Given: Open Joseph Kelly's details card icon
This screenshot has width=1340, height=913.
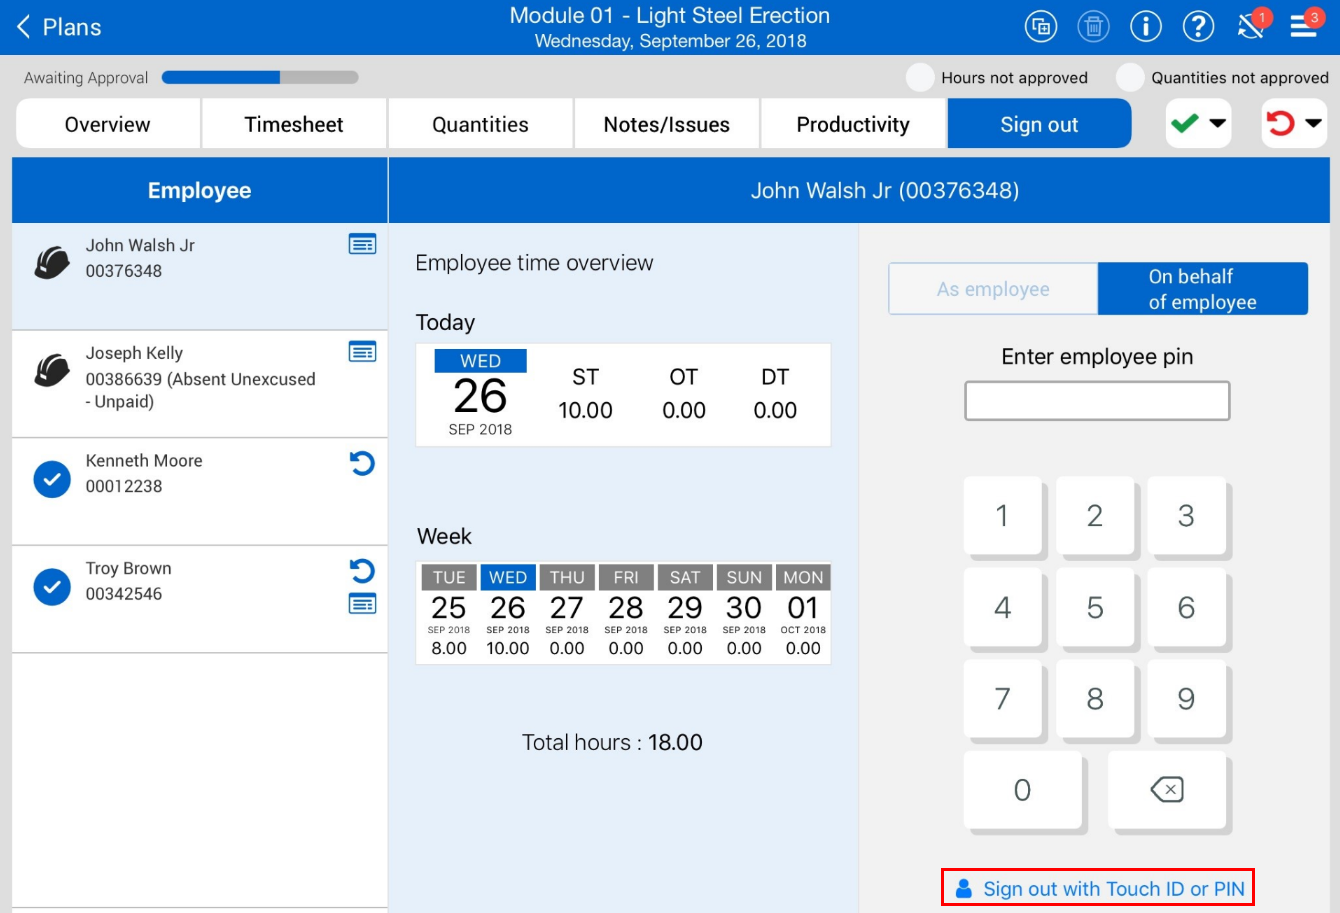Looking at the screenshot, I should (x=362, y=352).
